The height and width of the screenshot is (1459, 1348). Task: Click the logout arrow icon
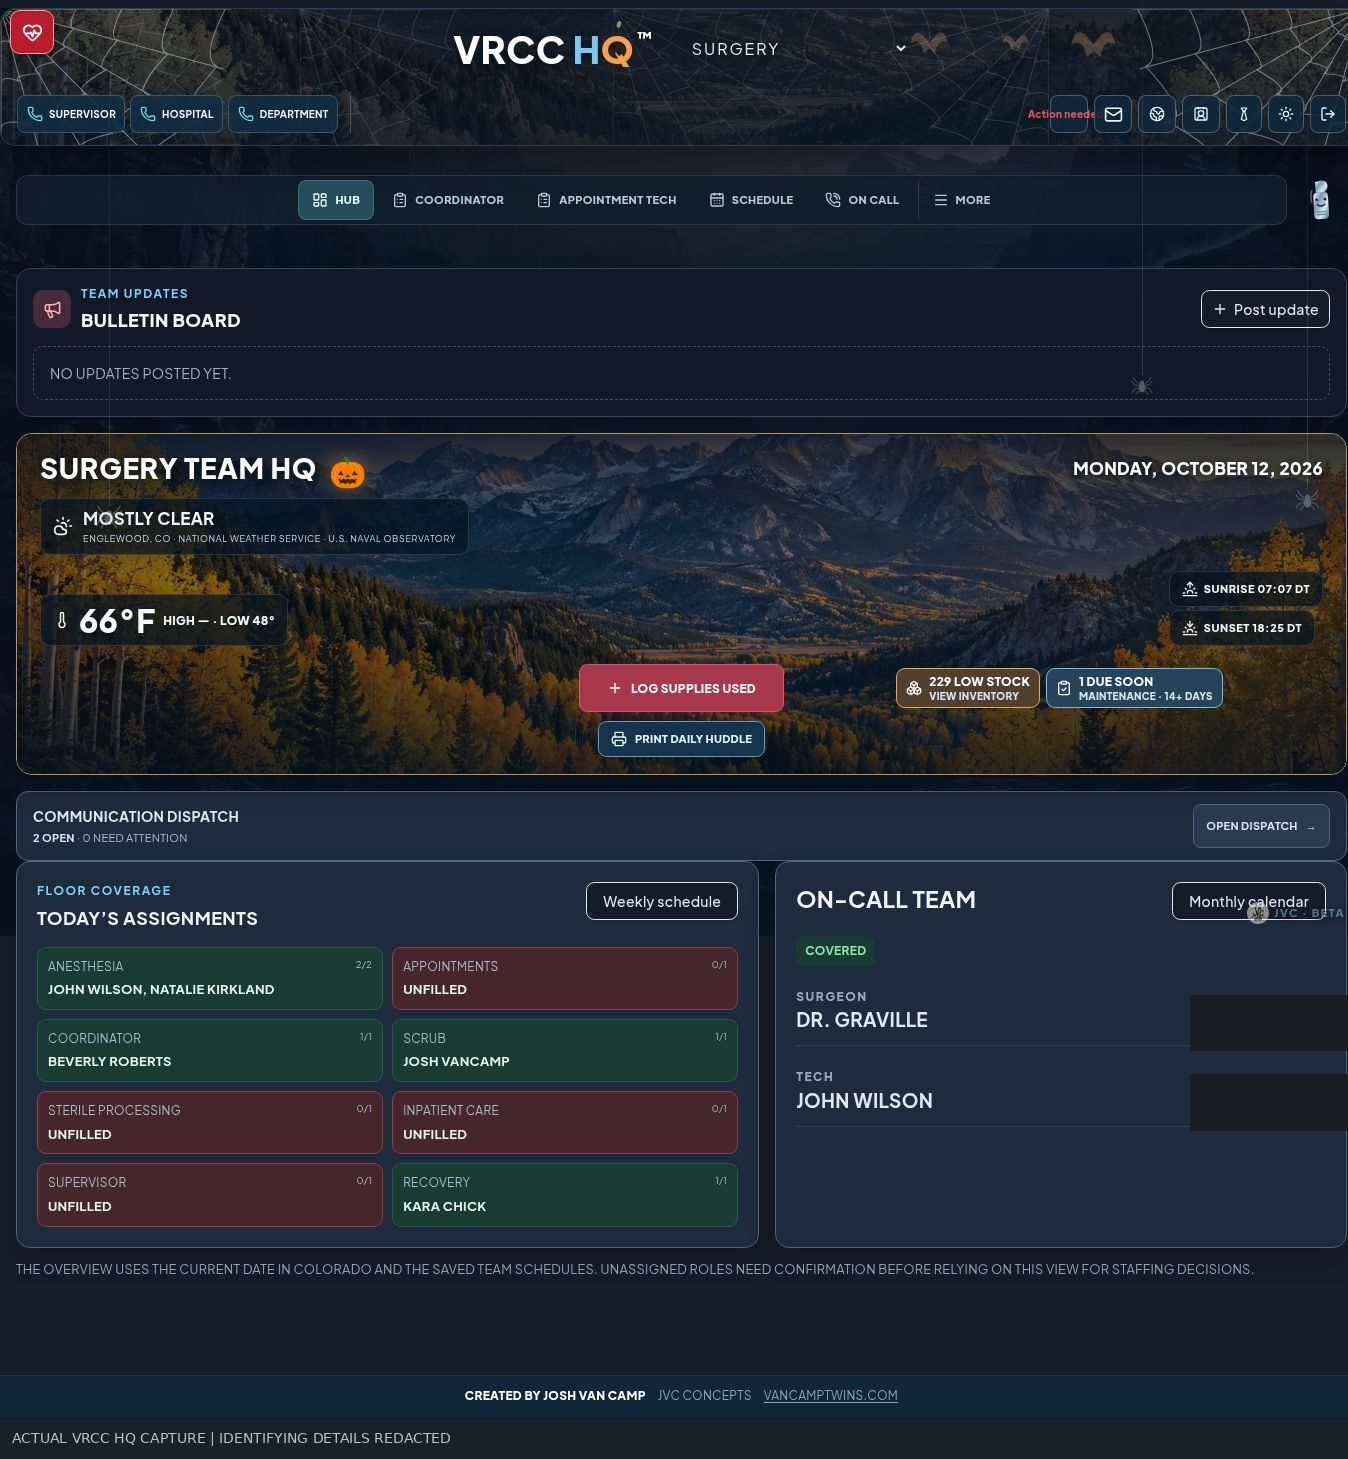pyautogui.click(x=1328, y=114)
